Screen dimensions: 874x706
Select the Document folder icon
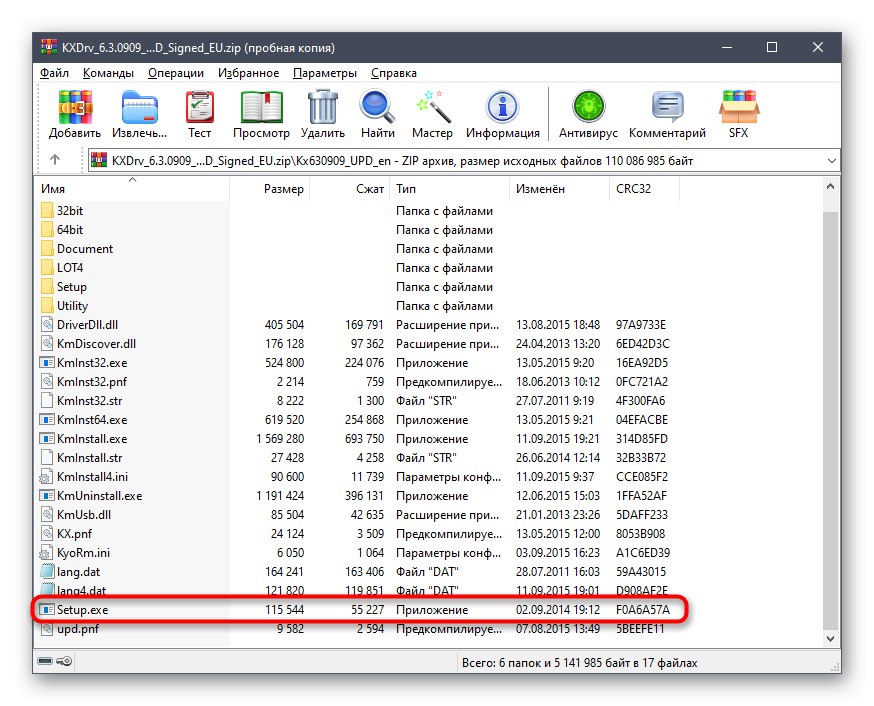47,249
